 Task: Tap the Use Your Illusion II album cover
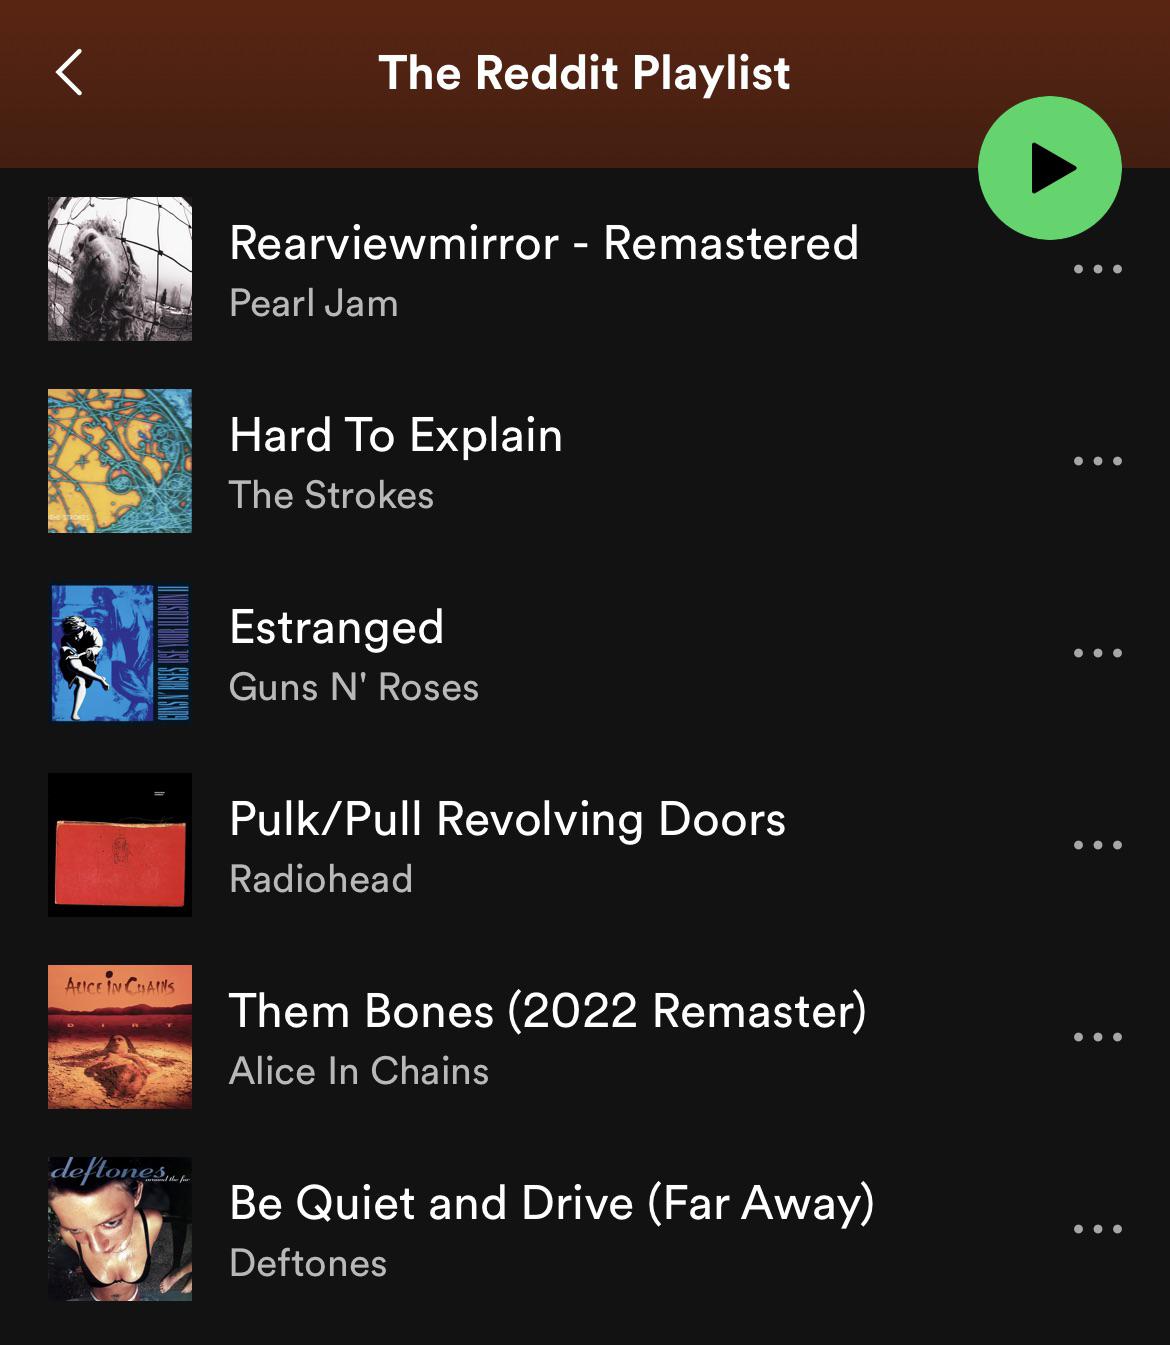point(120,653)
